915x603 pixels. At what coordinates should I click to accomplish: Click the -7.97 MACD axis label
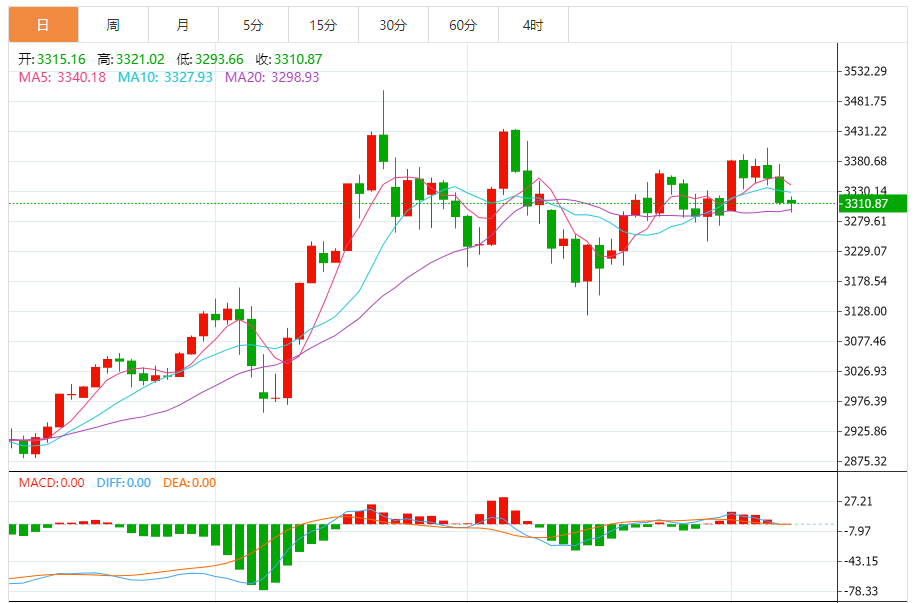pos(858,531)
